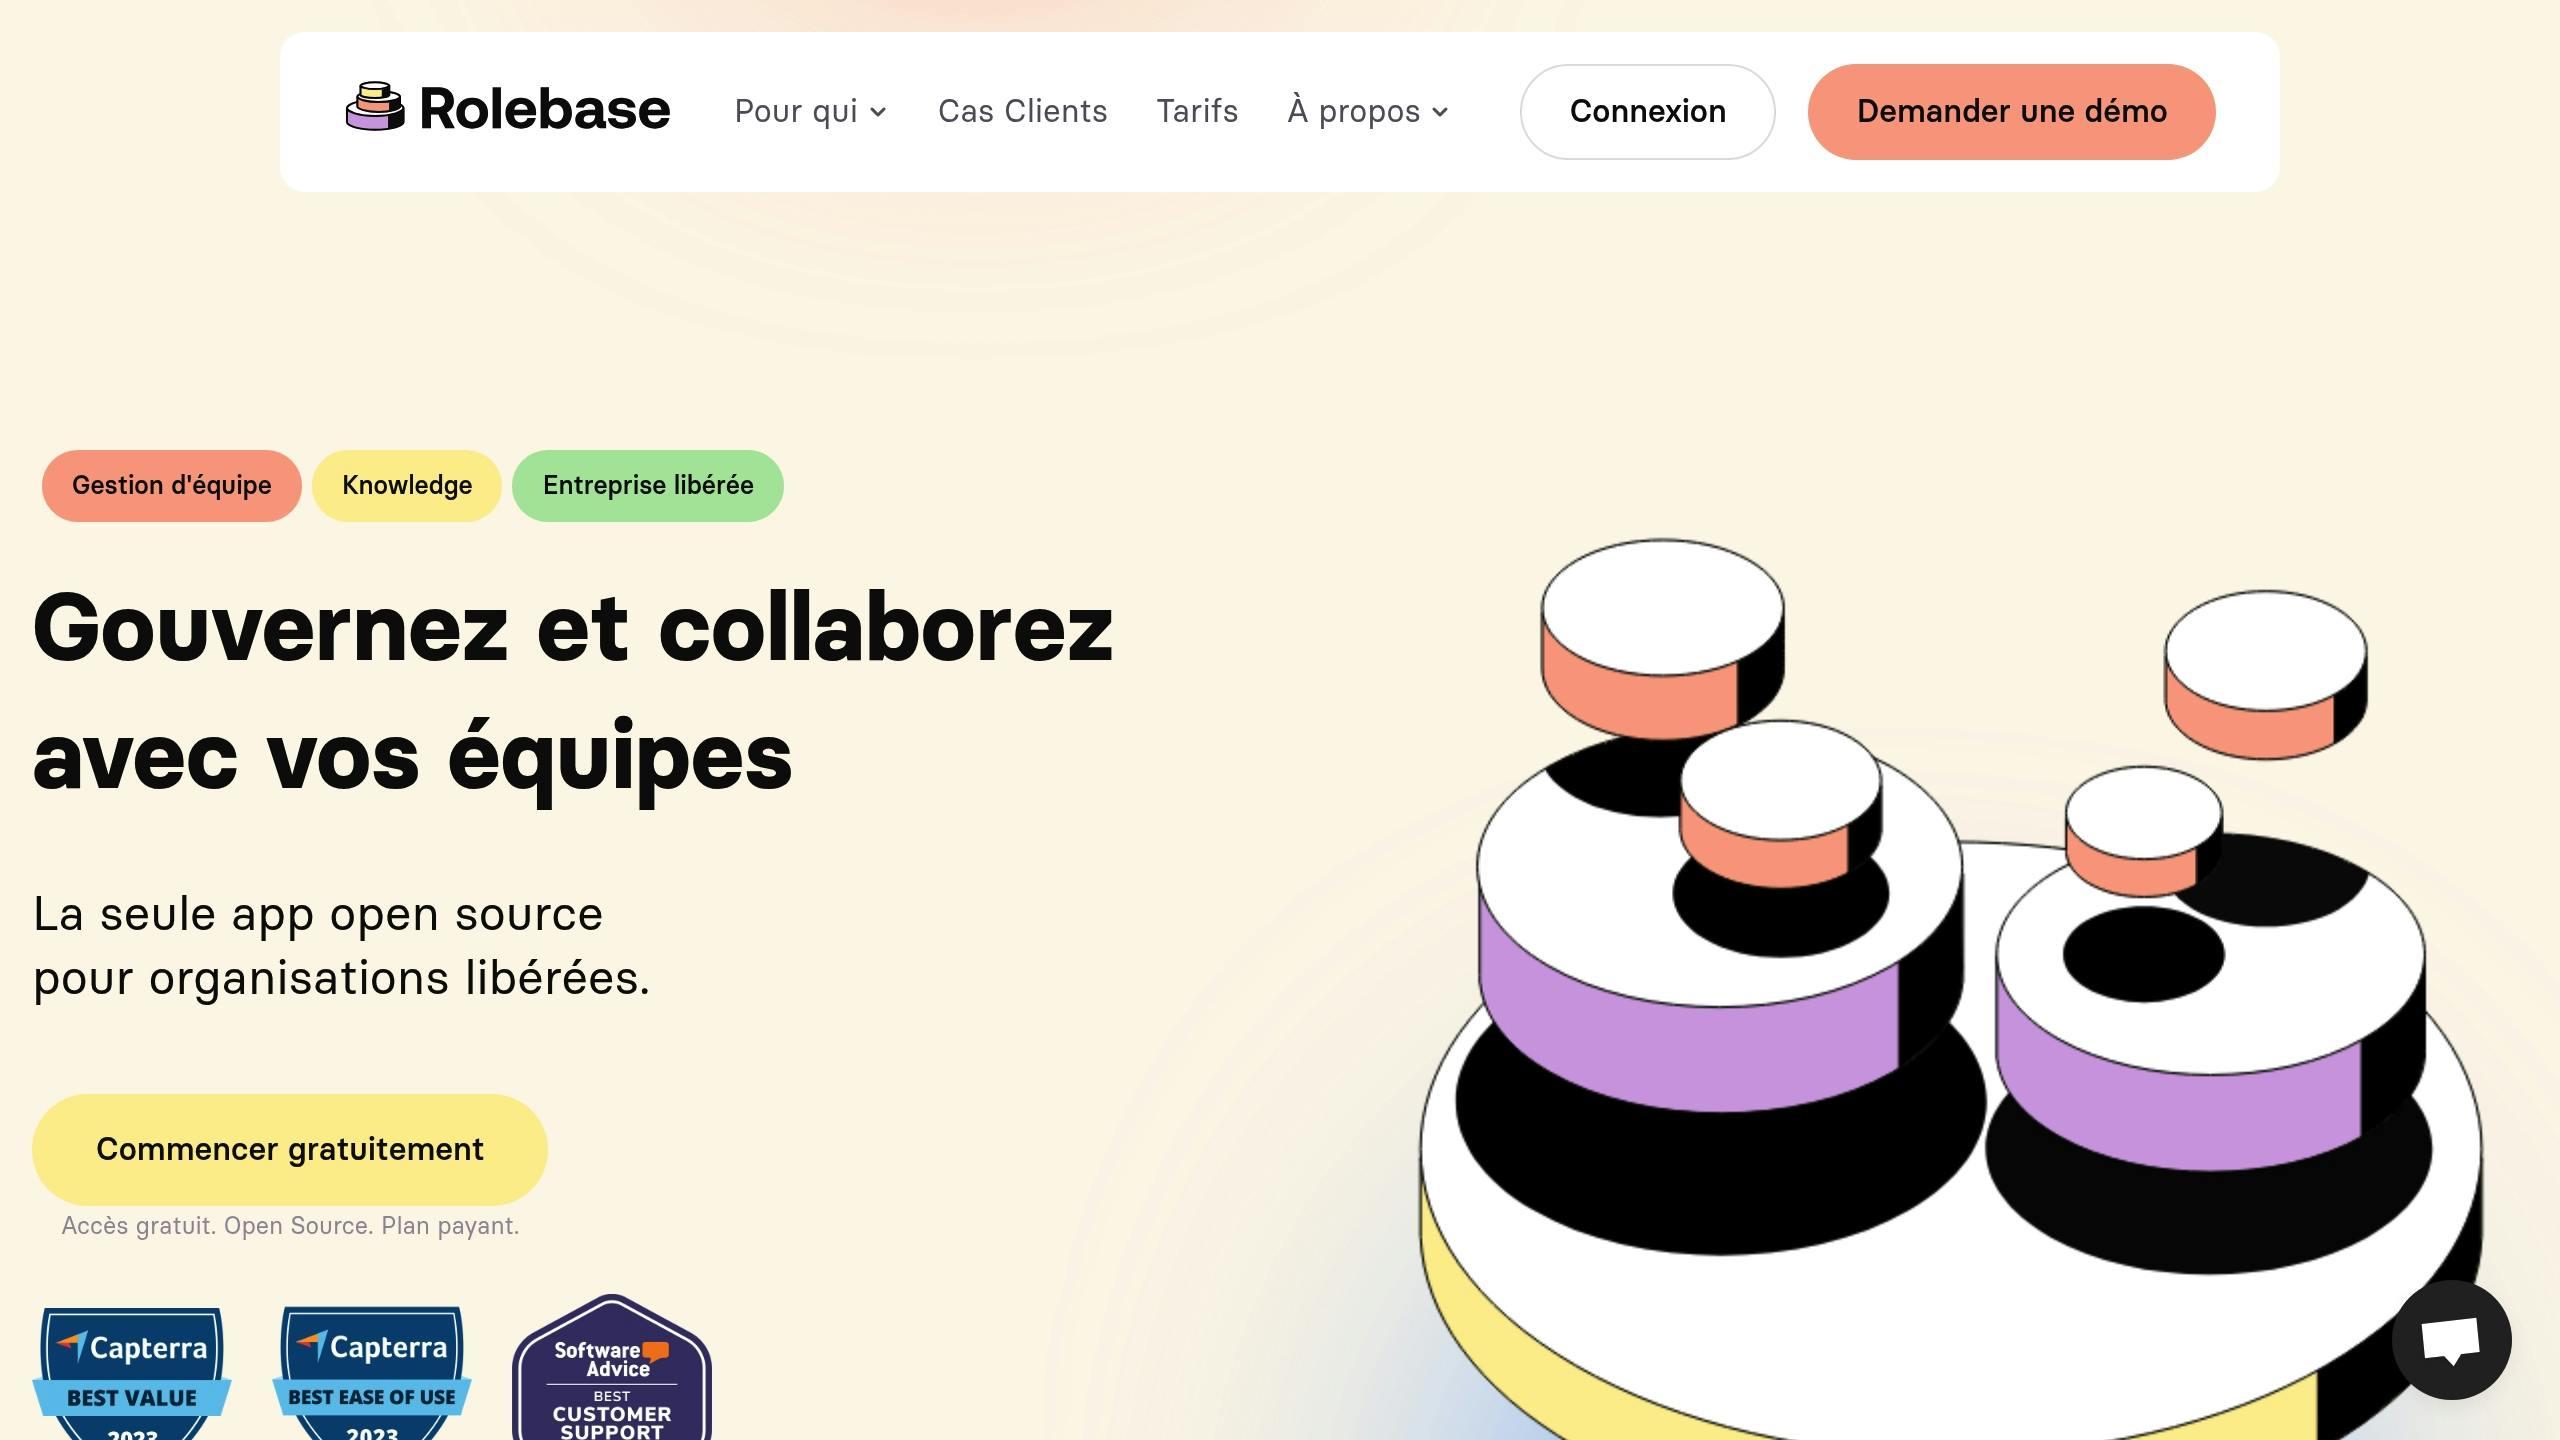2560x1440 pixels.
Task: Click the top-left orange cylinder in illustration
Action: pyautogui.click(x=1662, y=640)
